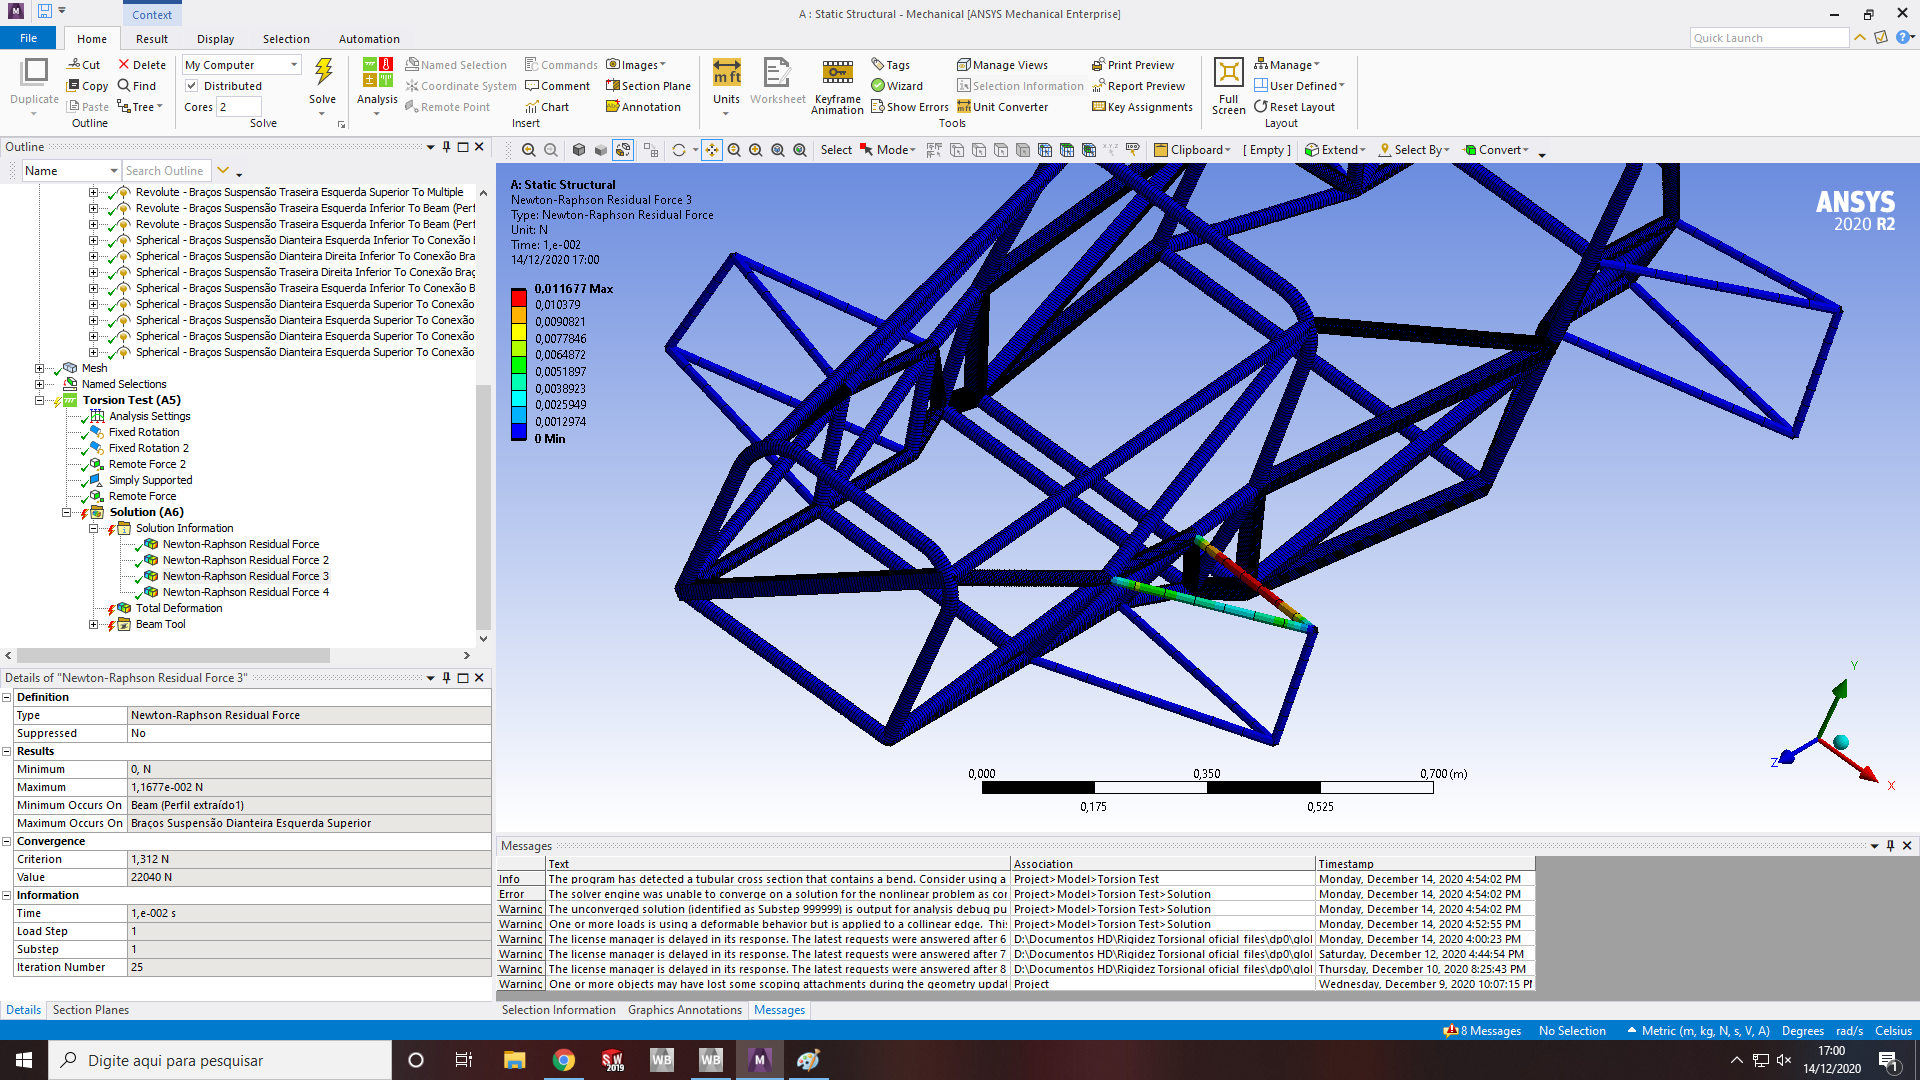Click the Outline horizontal scrollbar thumb

173,656
